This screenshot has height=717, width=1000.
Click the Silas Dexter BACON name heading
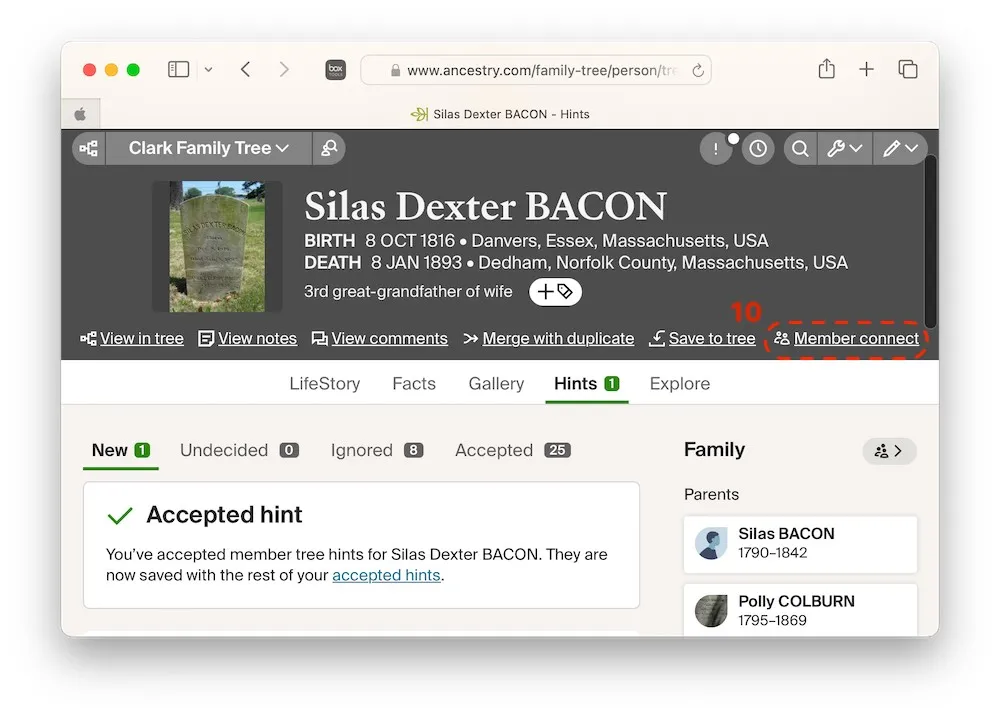485,207
